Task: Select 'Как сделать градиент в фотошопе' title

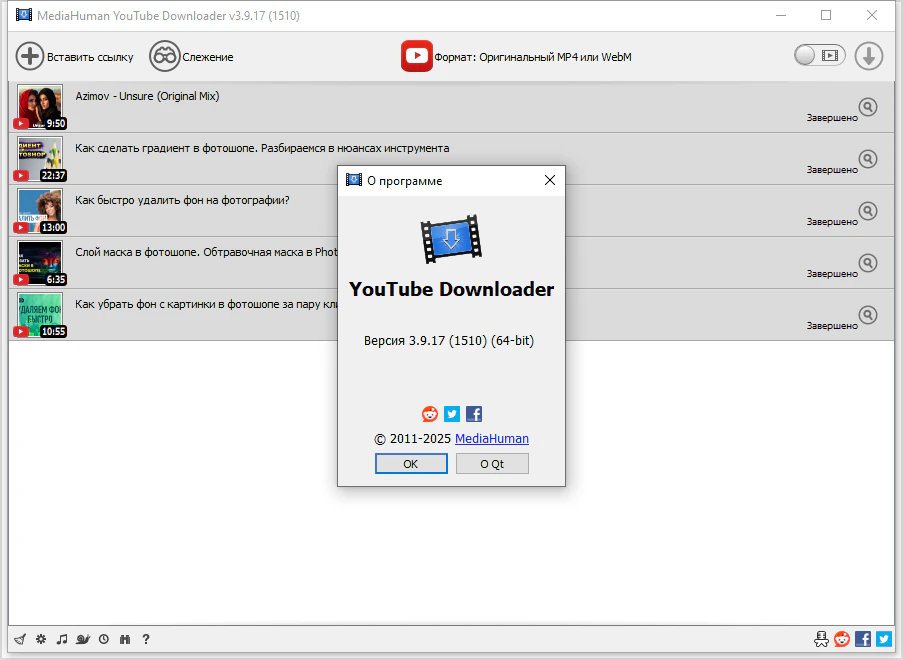Action: (x=262, y=148)
